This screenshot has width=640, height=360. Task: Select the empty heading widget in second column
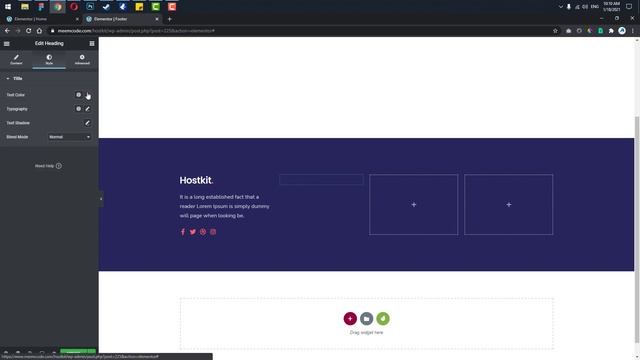pyautogui.click(x=321, y=180)
